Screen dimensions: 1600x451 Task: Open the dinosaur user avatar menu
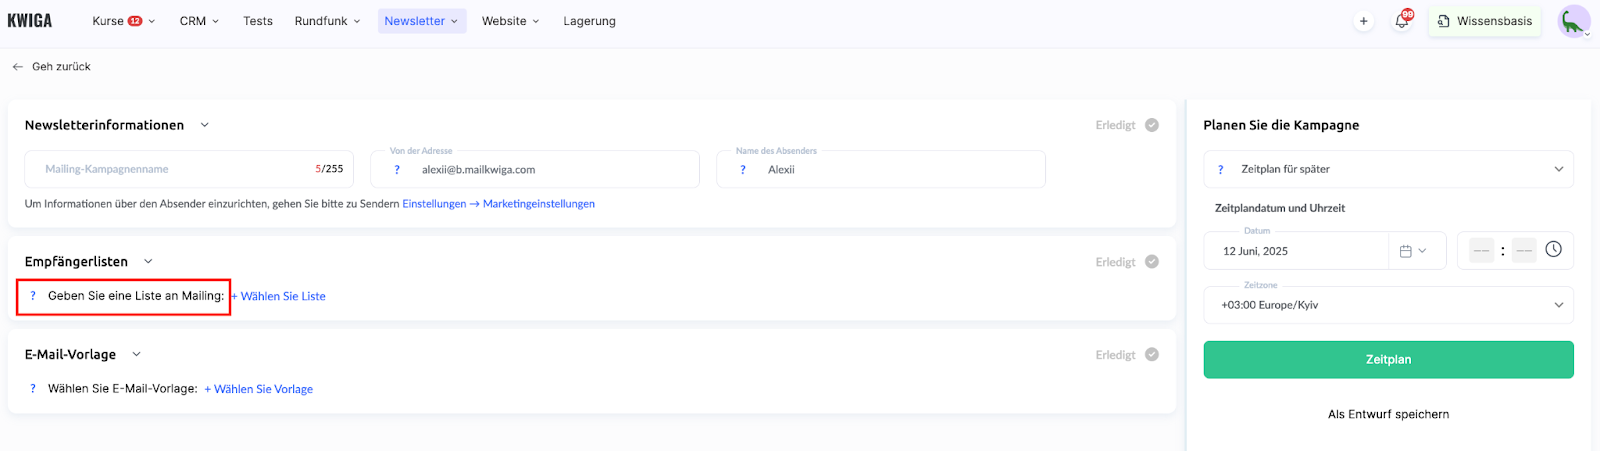[x=1574, y=21]
